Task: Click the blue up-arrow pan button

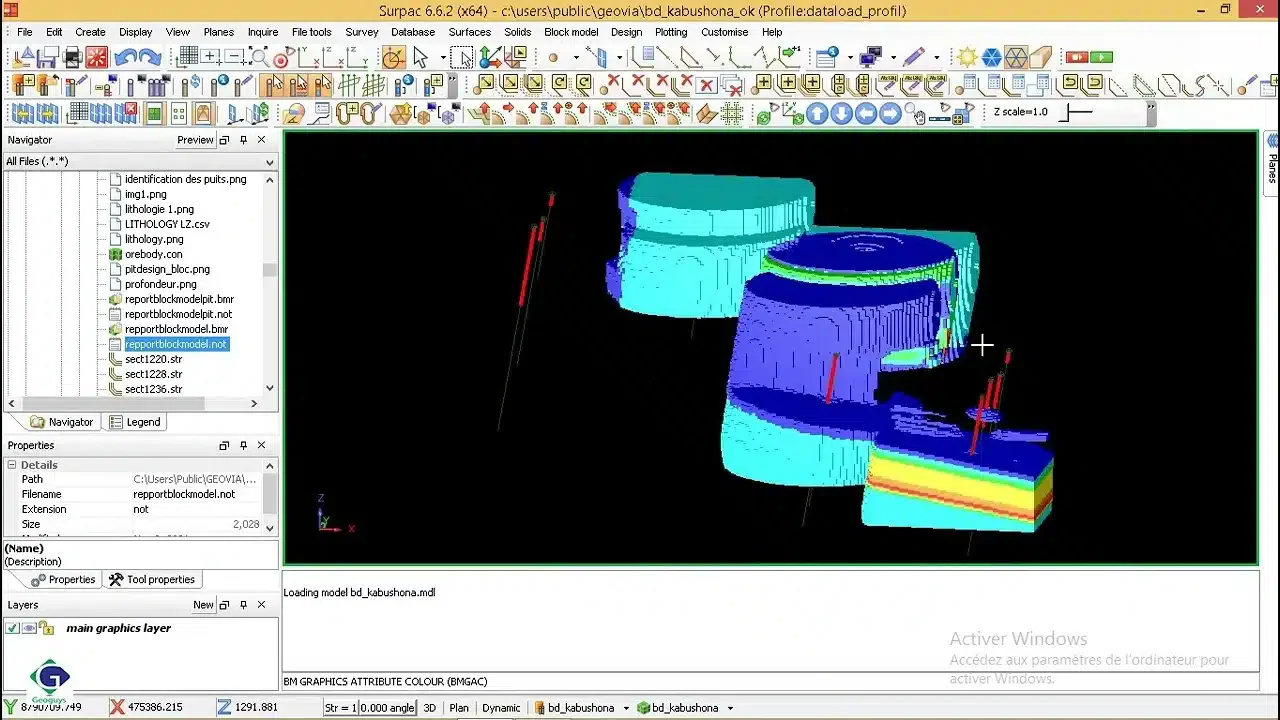Action: point(817,114)
